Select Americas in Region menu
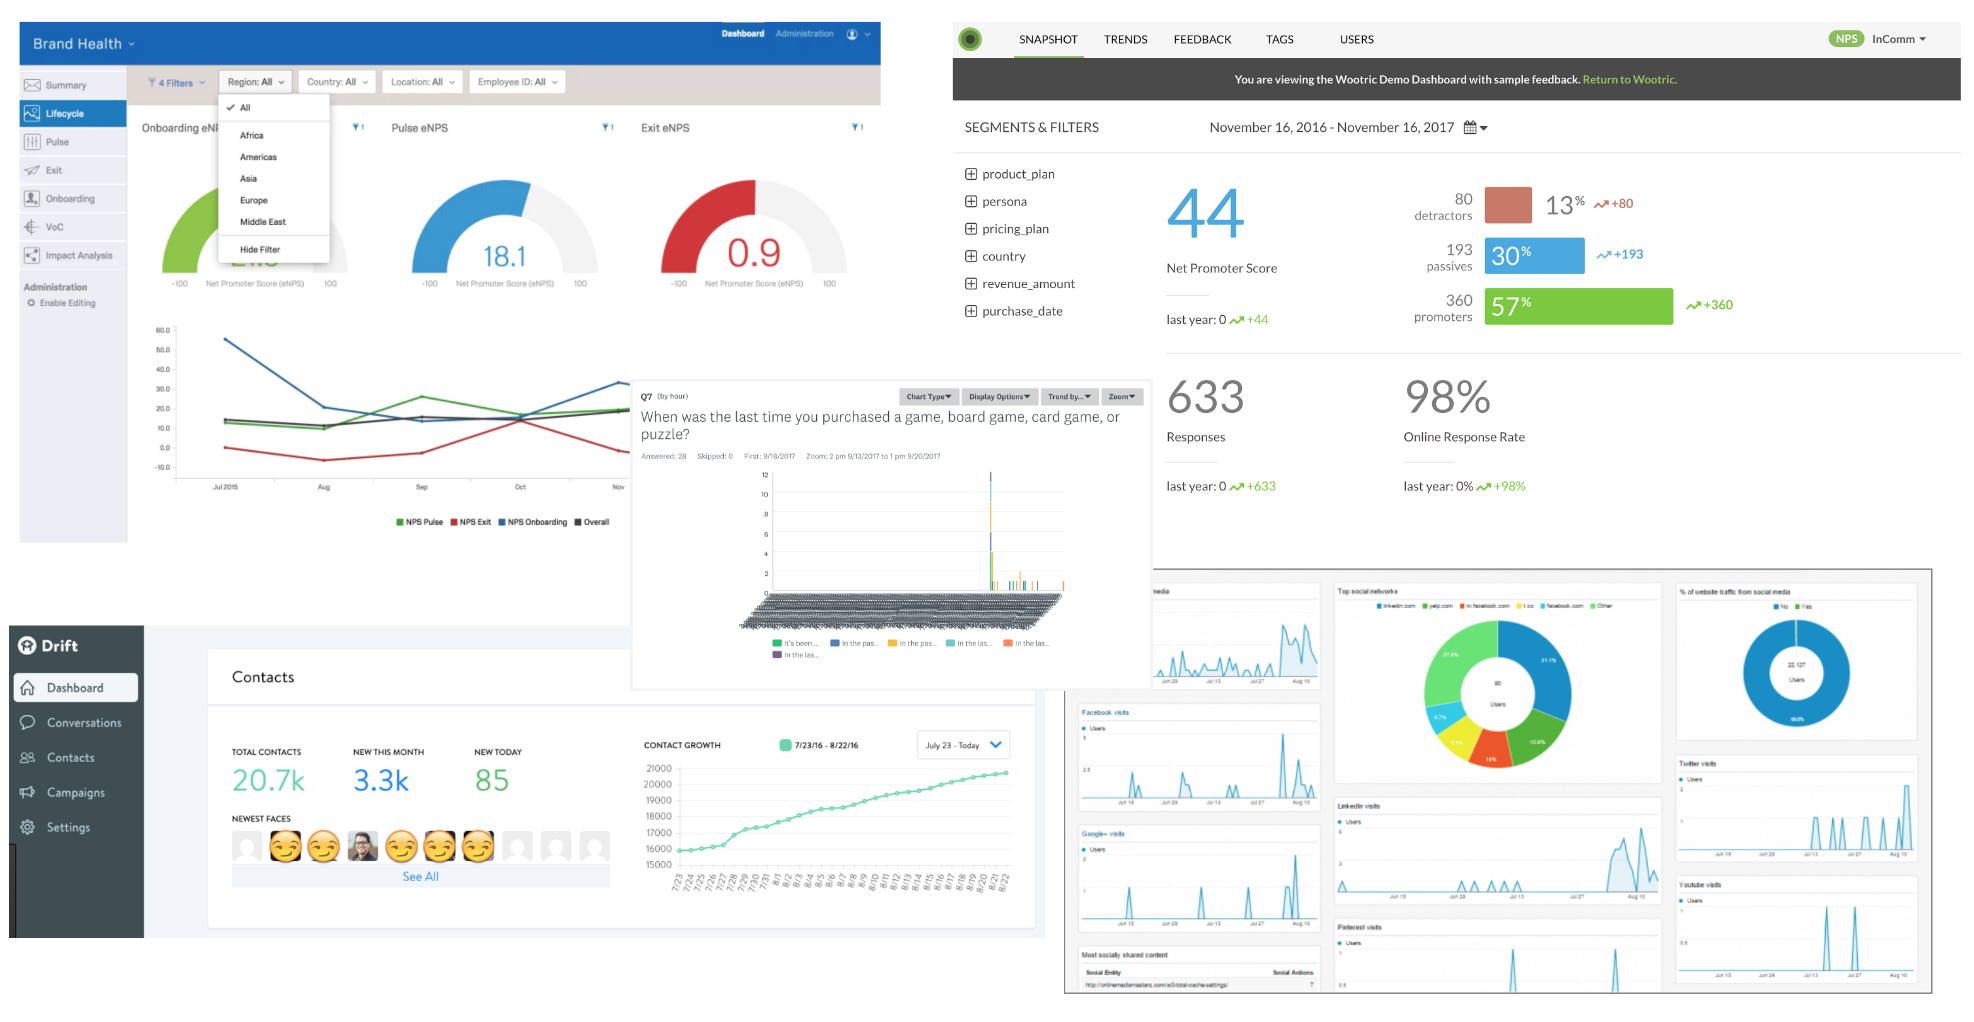1974x1022 pixels. tap(274, 157)
